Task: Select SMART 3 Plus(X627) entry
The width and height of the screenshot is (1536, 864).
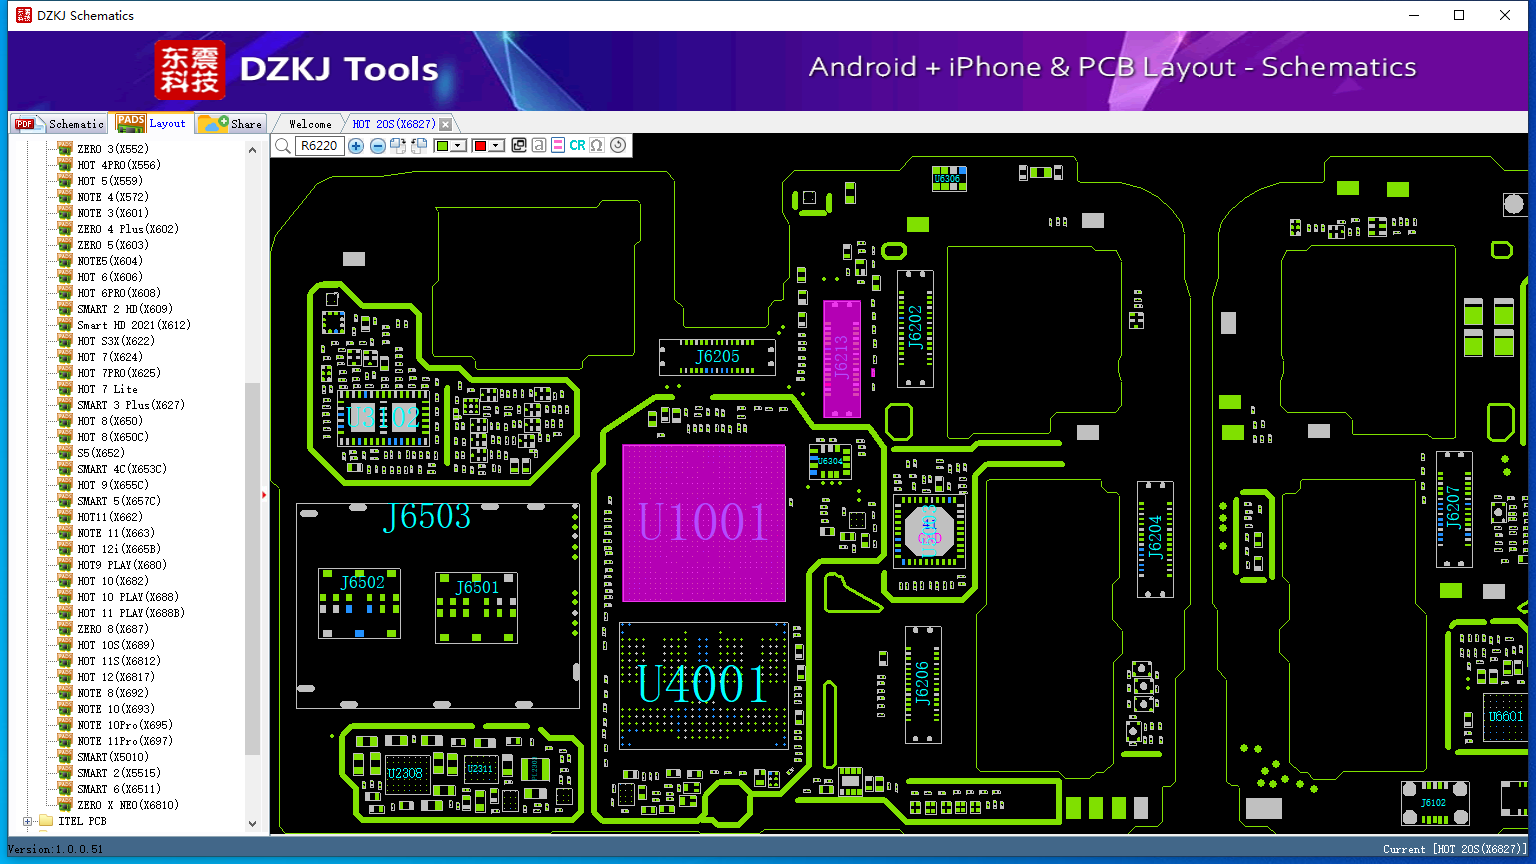Action: (x=131, y=405)
